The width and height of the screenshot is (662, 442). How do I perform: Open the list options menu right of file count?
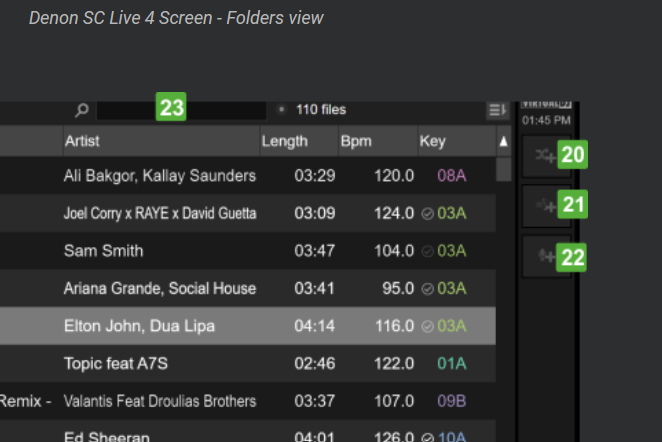[497, 110]
